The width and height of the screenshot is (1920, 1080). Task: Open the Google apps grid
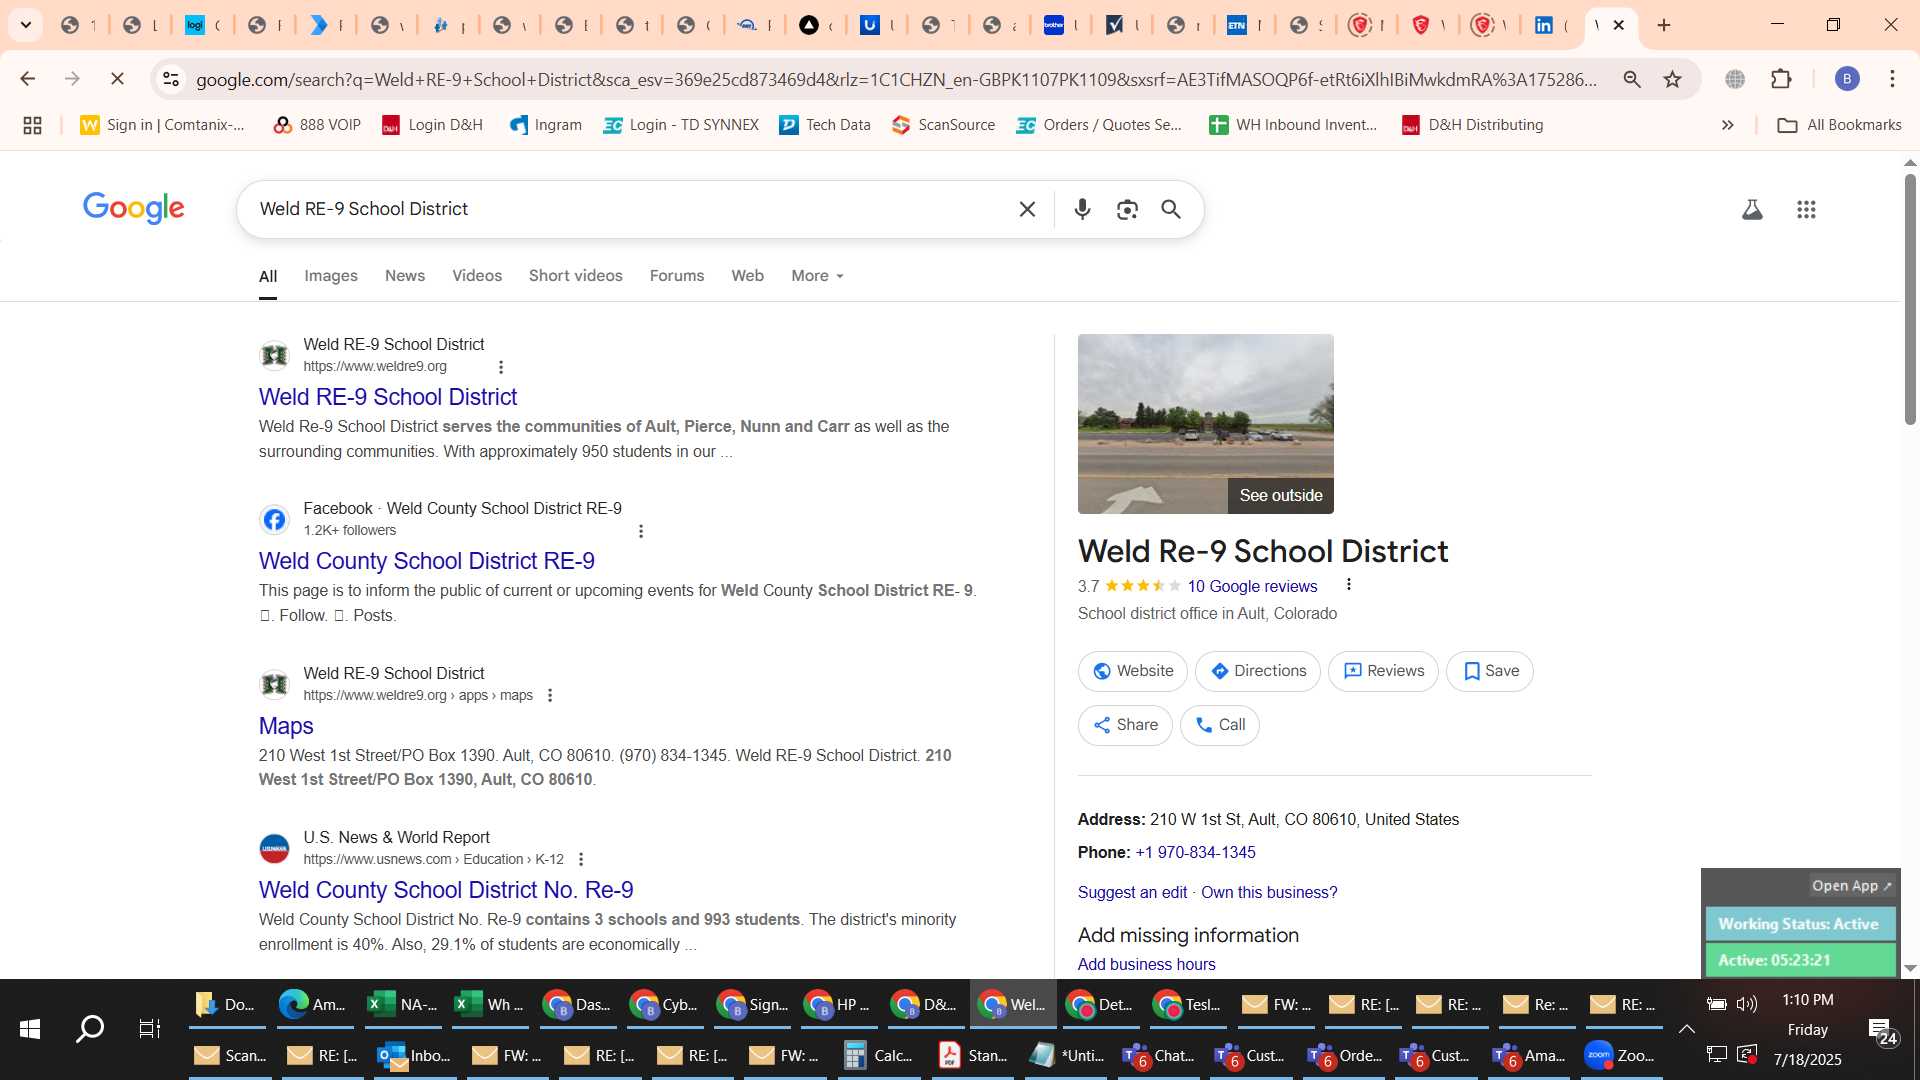pyautogui.click(x=1806, y=209)
